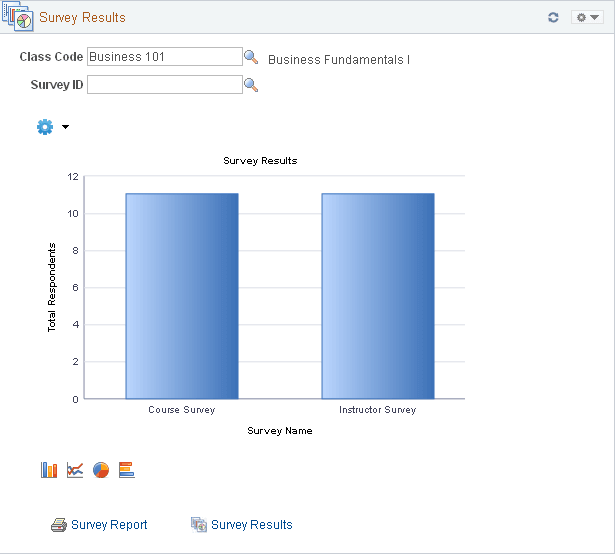
Task: Click the "Course Survey" axis label
Action: [x=182, y=410]
